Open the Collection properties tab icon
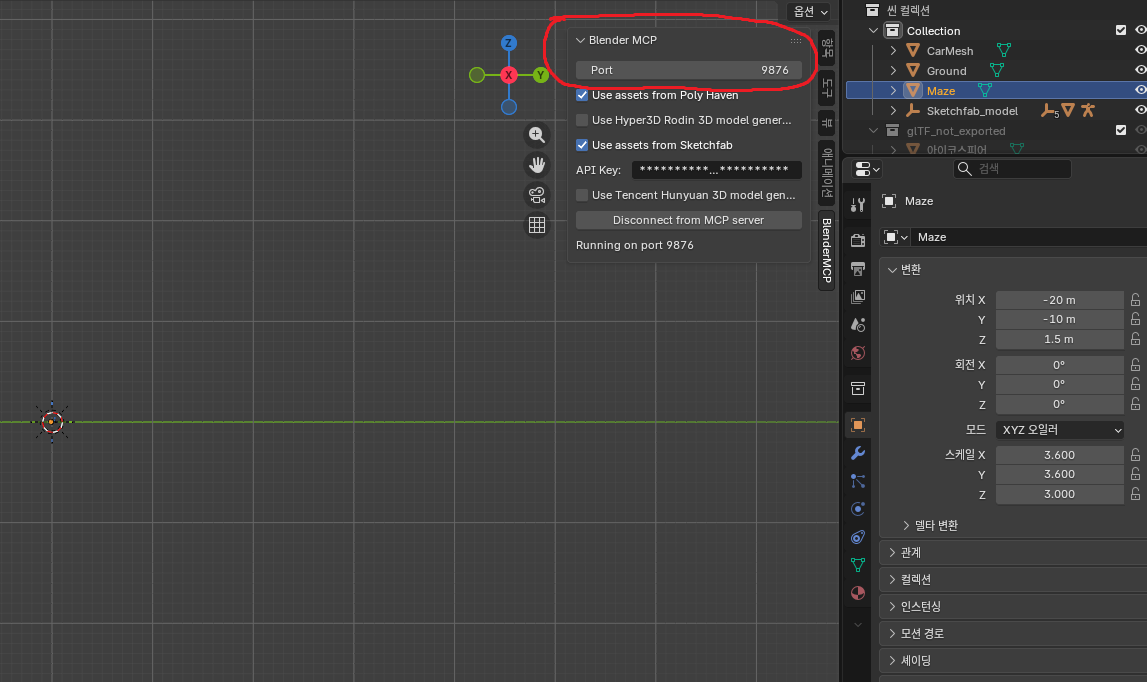Viewport: 1147px width, 682px height. tap(857, 388)
